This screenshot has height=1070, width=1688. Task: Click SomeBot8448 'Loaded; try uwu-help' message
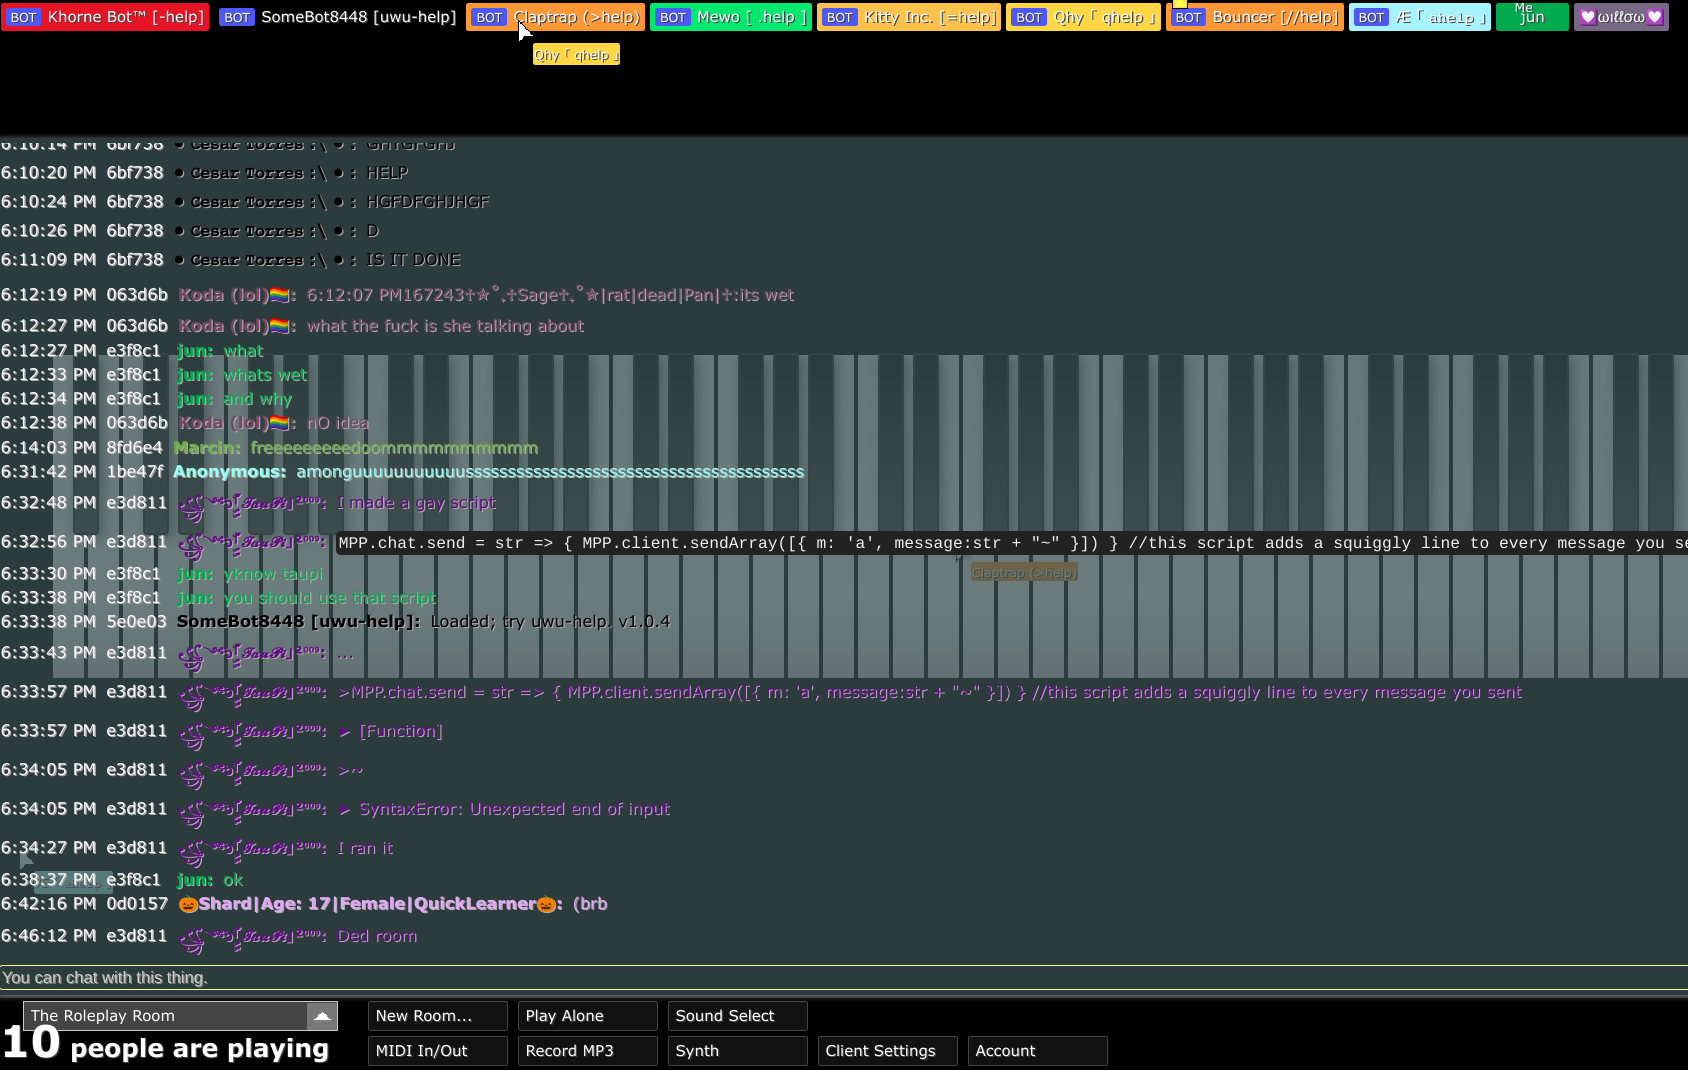pyautogui.click(x=550, y=622)
